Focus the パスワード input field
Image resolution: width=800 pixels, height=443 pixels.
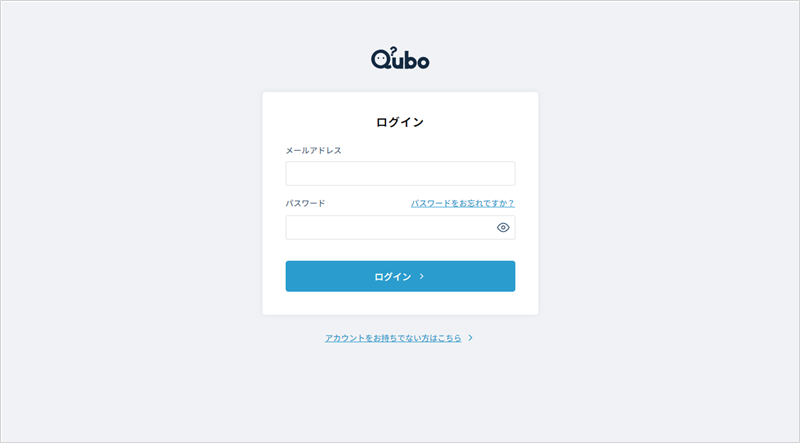pyautogui.click(x=390, y=228)
